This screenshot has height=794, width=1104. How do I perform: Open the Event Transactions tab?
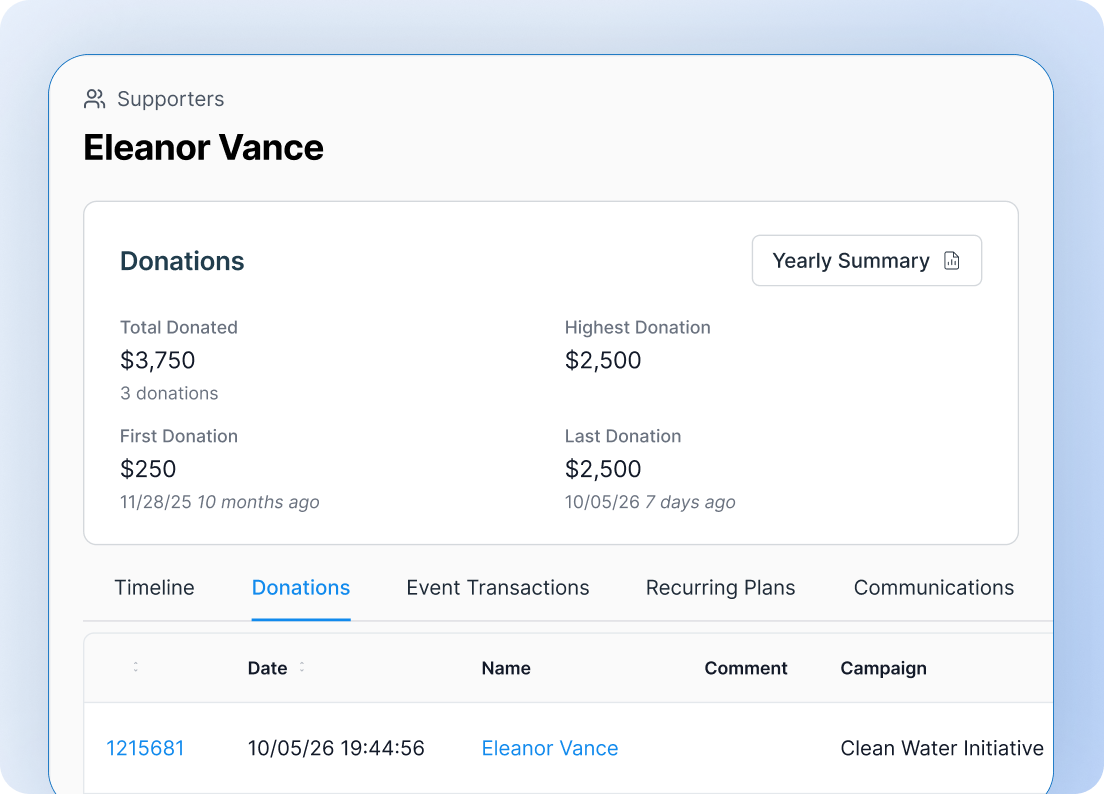coord(498,588)
